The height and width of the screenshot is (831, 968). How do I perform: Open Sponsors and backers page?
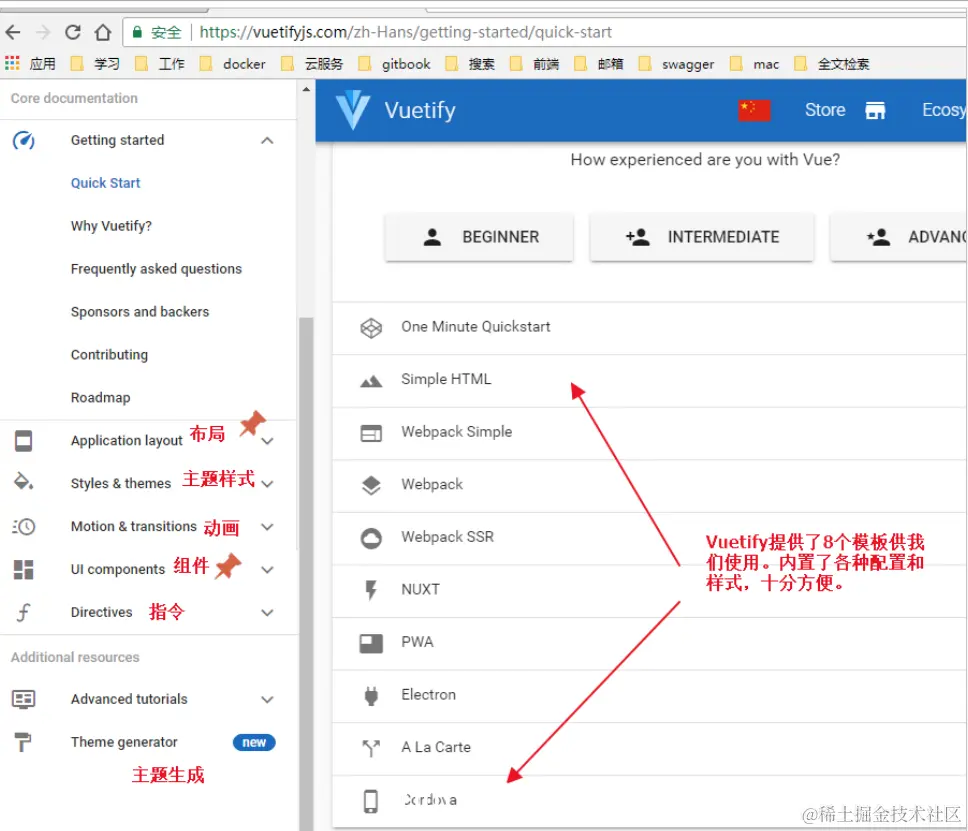(140, 312)
